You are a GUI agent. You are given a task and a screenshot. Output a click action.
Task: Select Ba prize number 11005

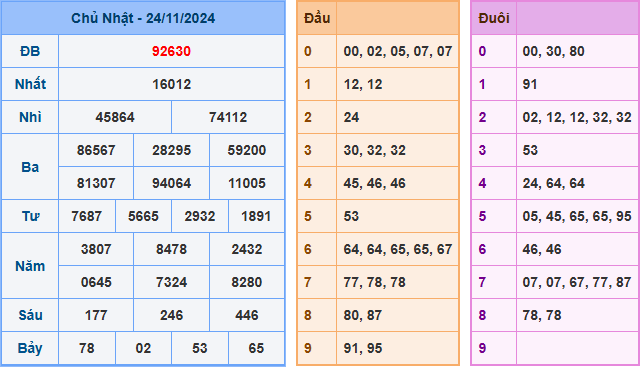click(247, 184)
